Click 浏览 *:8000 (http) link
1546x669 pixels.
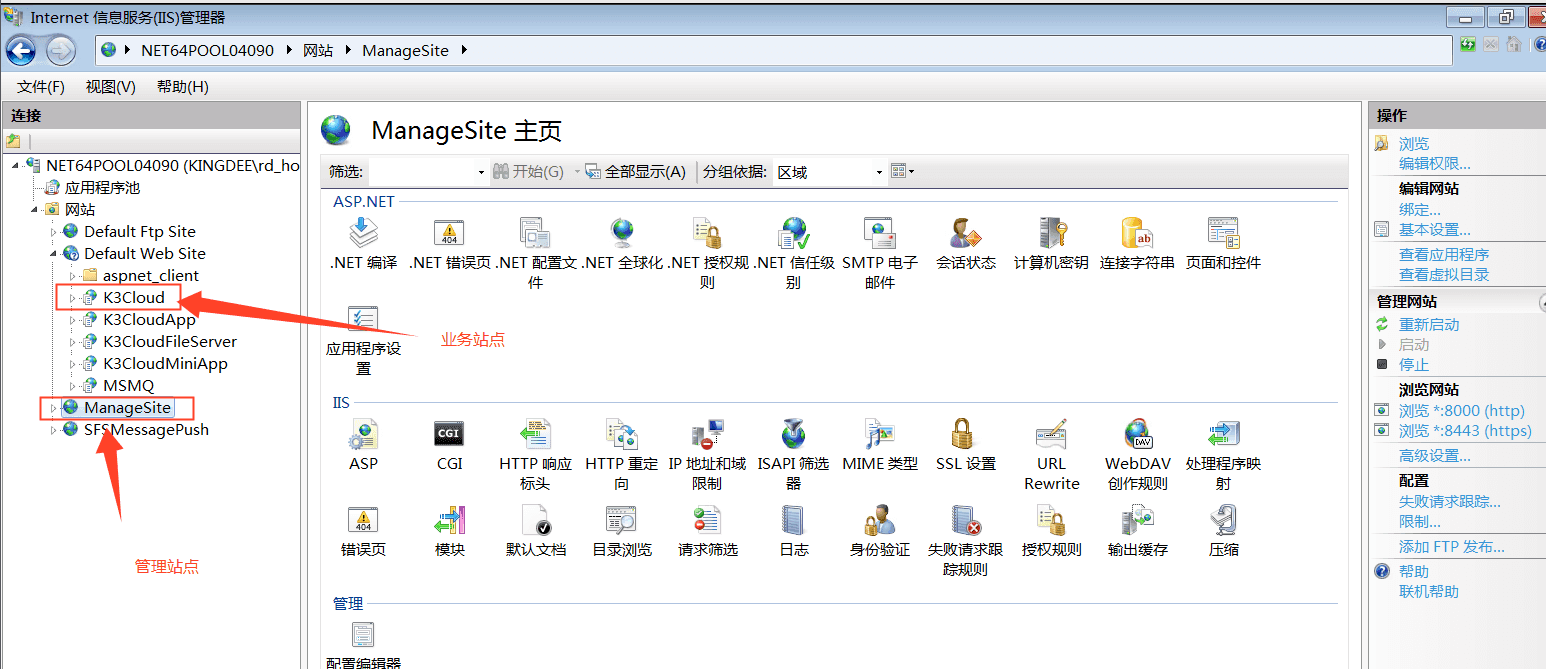click(1461, 411)
